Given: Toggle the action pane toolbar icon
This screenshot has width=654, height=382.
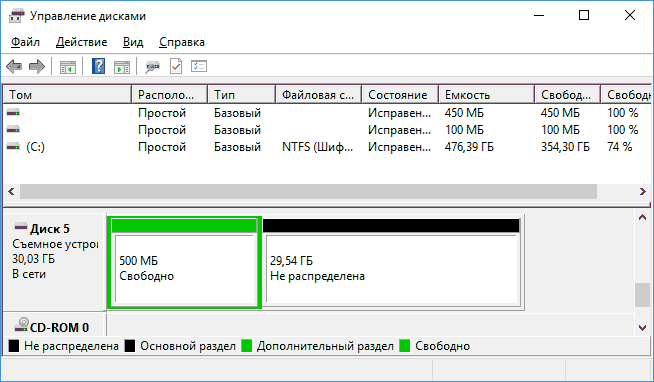Looking at the screenshot, I should pos(122,67).
